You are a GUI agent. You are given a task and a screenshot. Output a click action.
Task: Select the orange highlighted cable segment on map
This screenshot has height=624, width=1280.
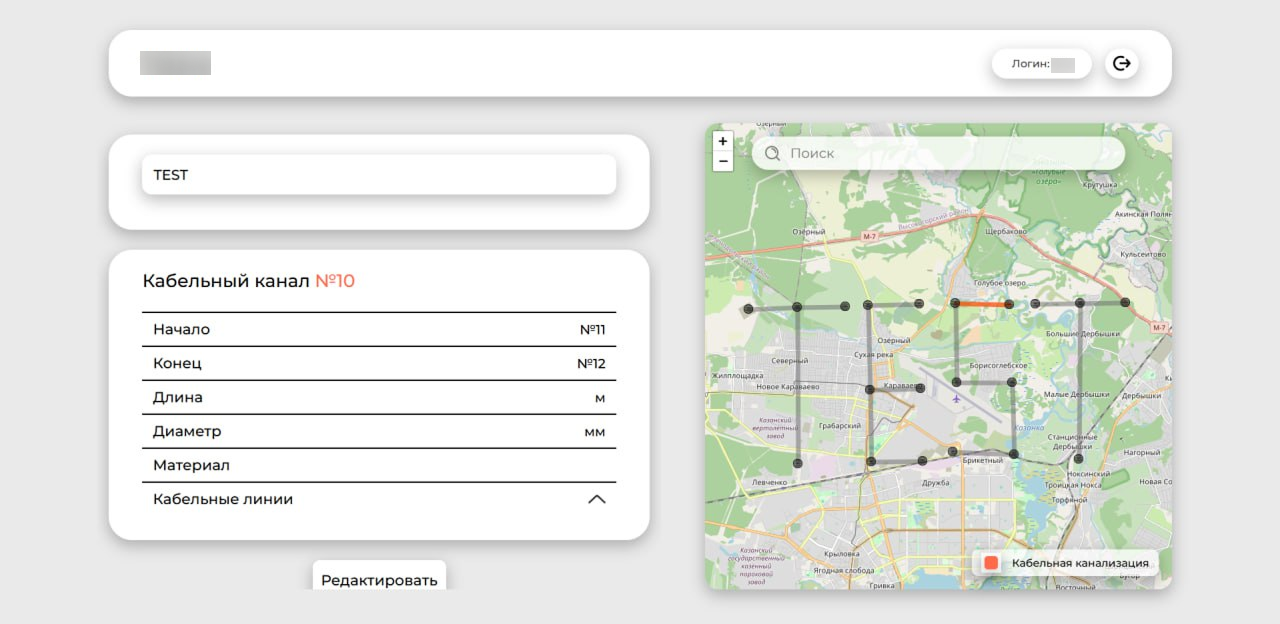coord(982,304)
